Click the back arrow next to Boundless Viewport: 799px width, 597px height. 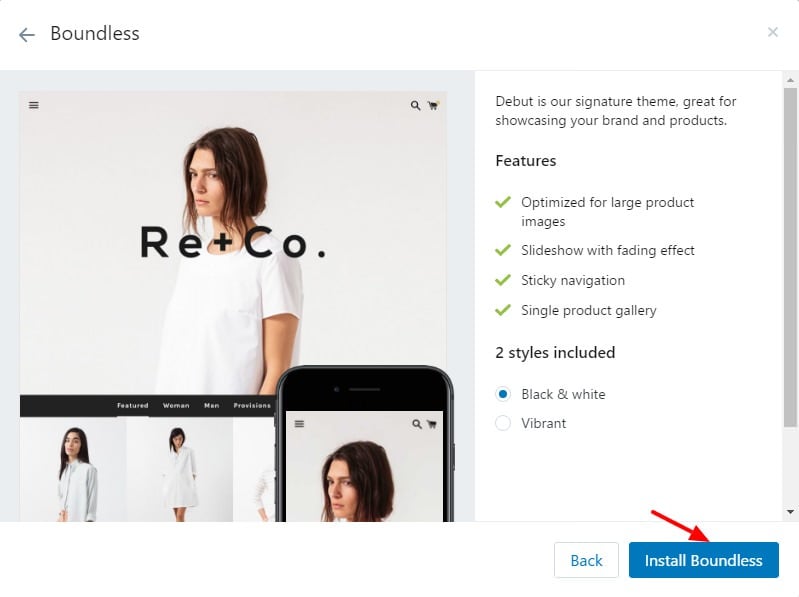[x=26, y=35]
